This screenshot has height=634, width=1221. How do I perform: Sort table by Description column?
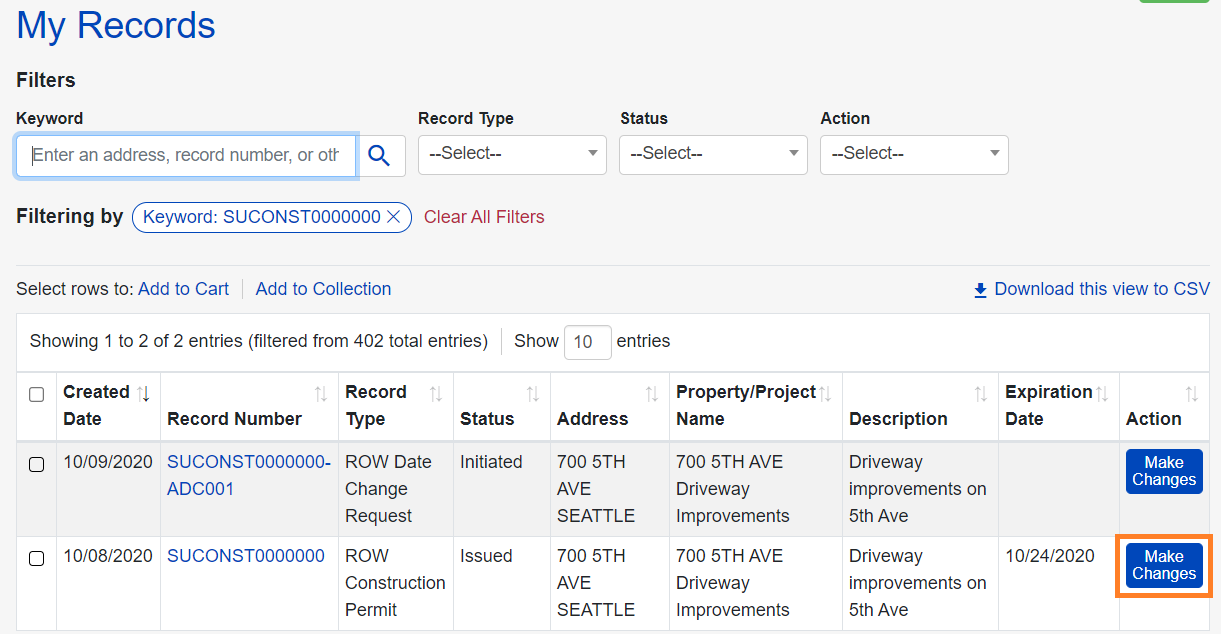click(x=980, y=394)
